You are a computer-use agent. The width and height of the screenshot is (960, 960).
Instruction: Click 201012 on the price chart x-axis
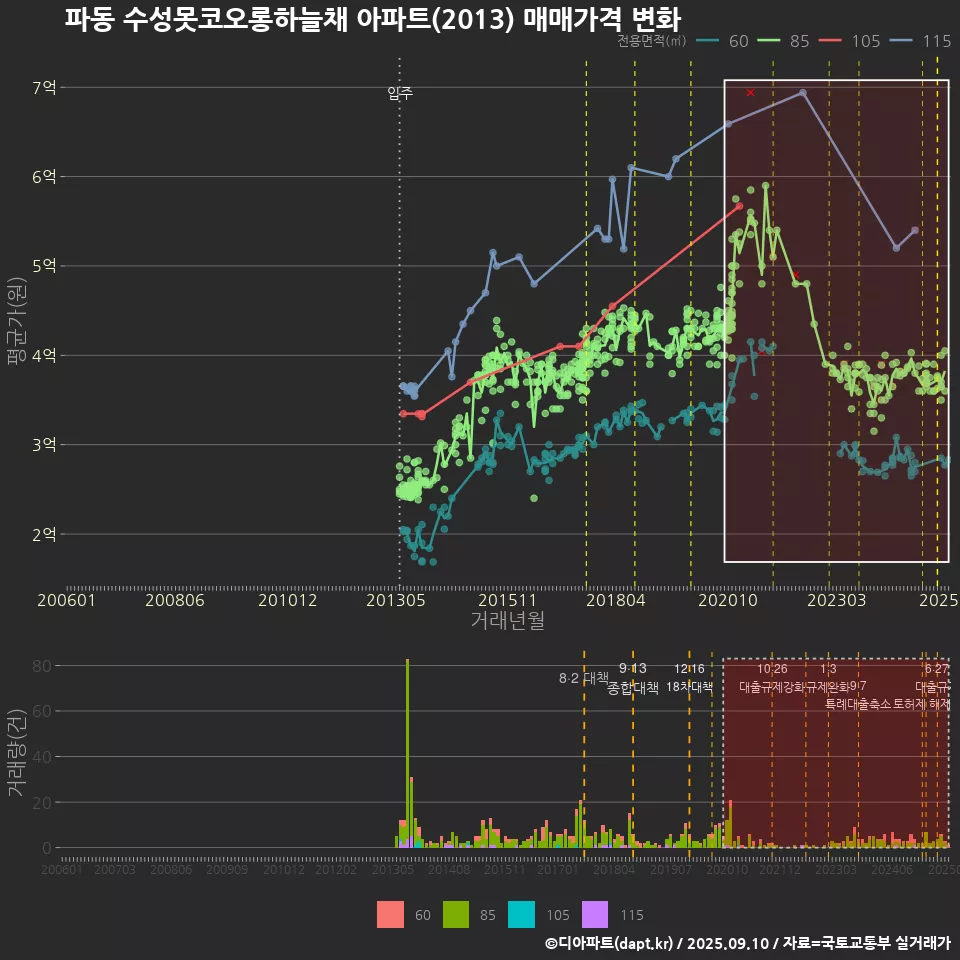[x=288, y=600]
